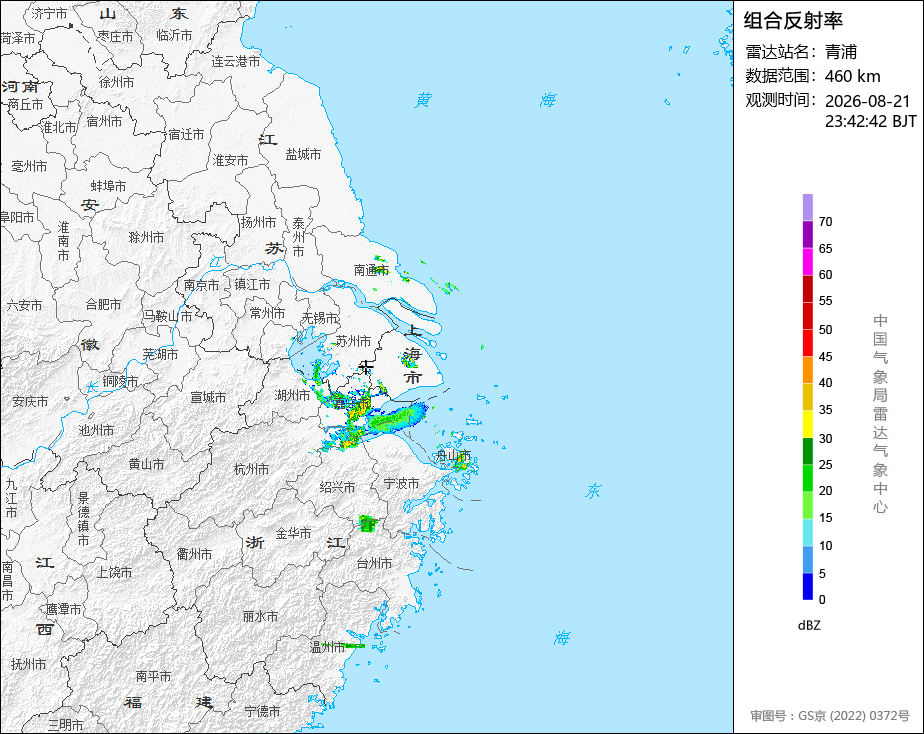Click the 湖州市 map label
This screenshot has height=734, width=924.
coord(292,395)
